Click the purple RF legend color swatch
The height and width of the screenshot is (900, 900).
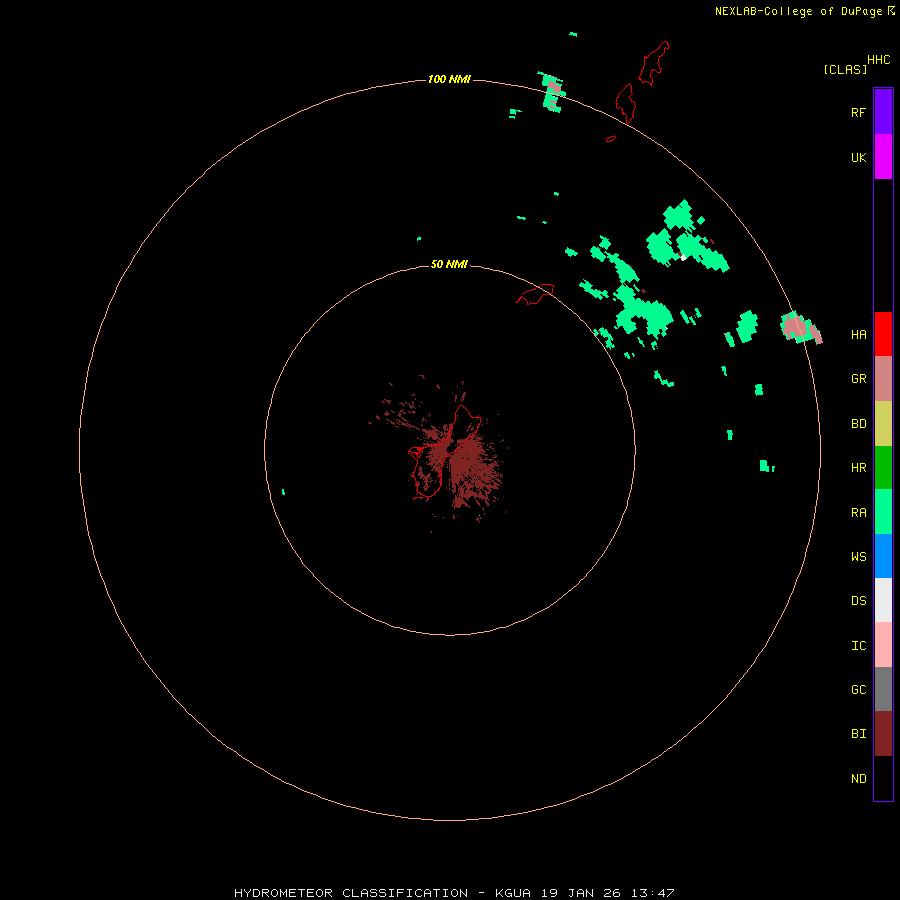(883, 112)
